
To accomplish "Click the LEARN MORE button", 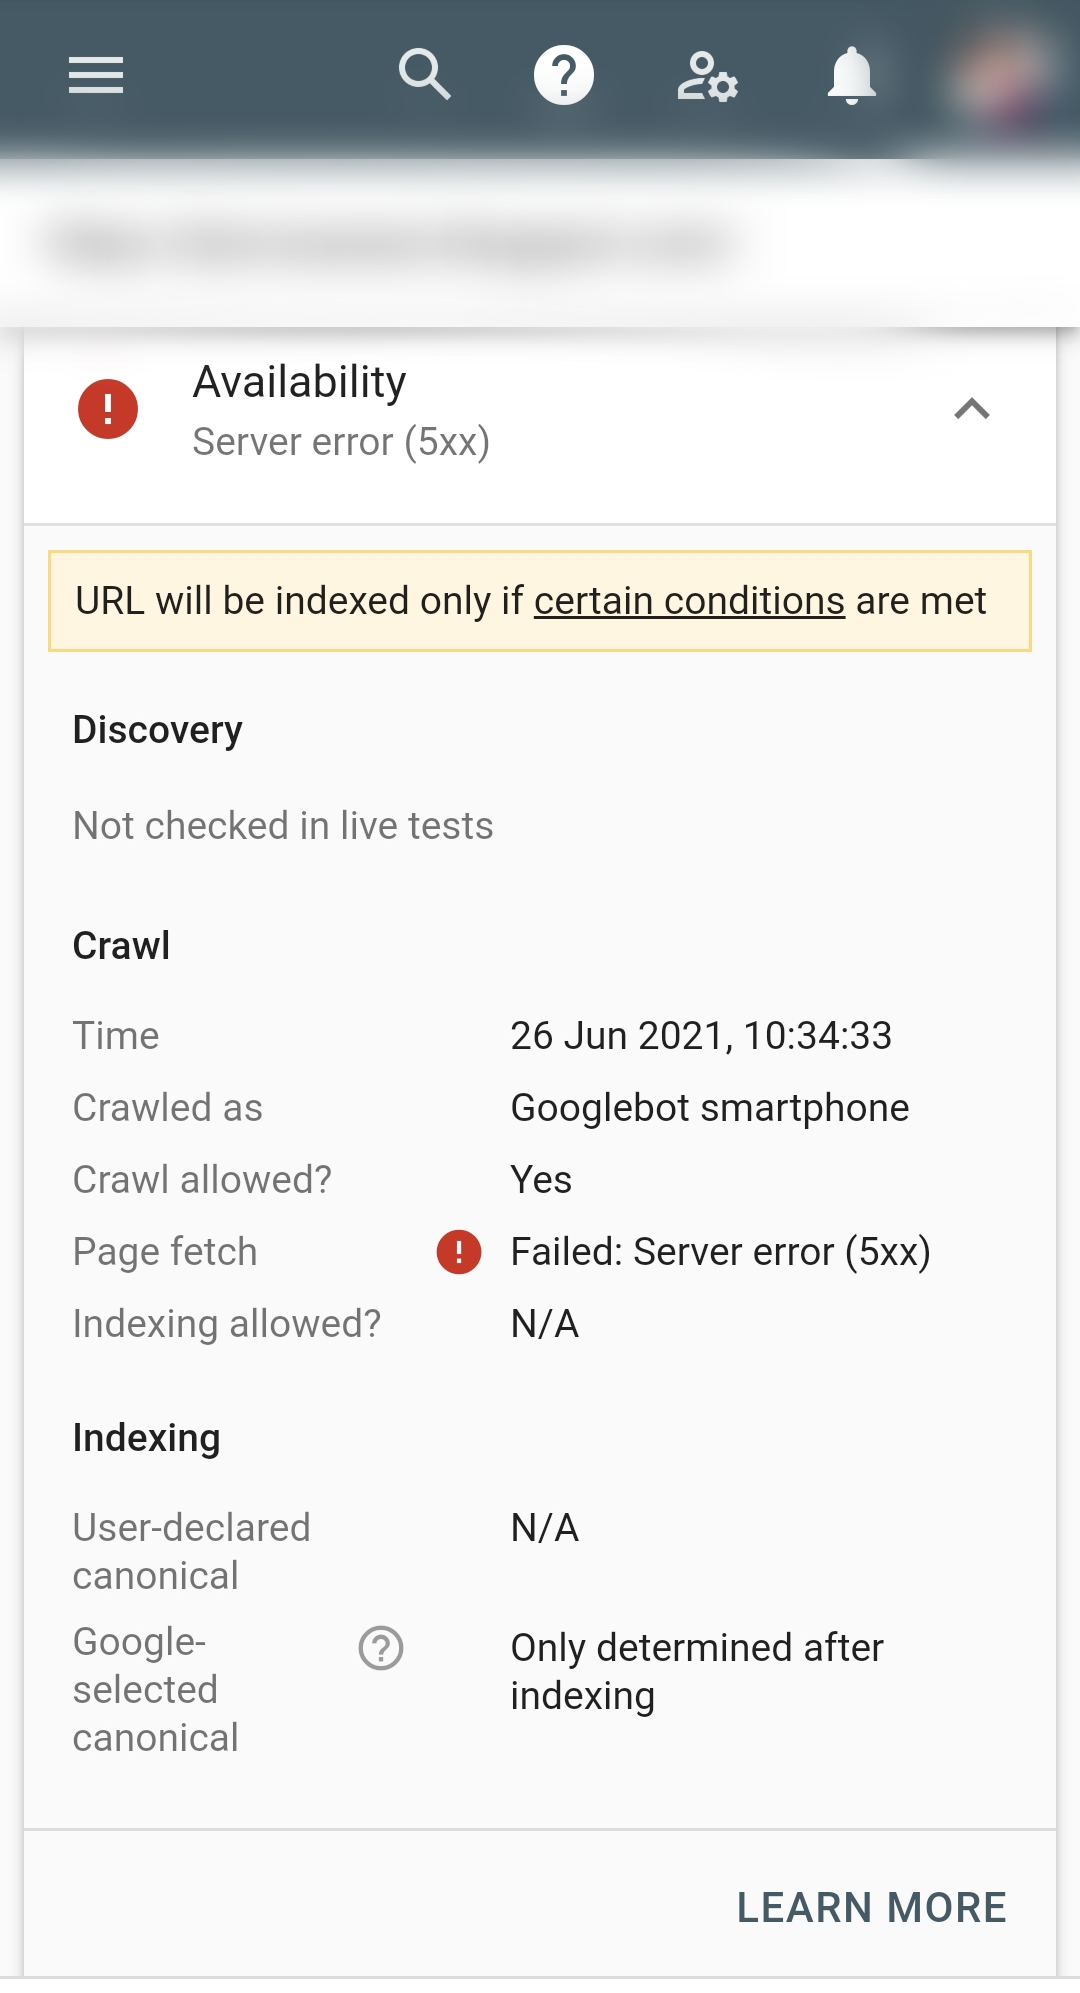I will 871,1907.
